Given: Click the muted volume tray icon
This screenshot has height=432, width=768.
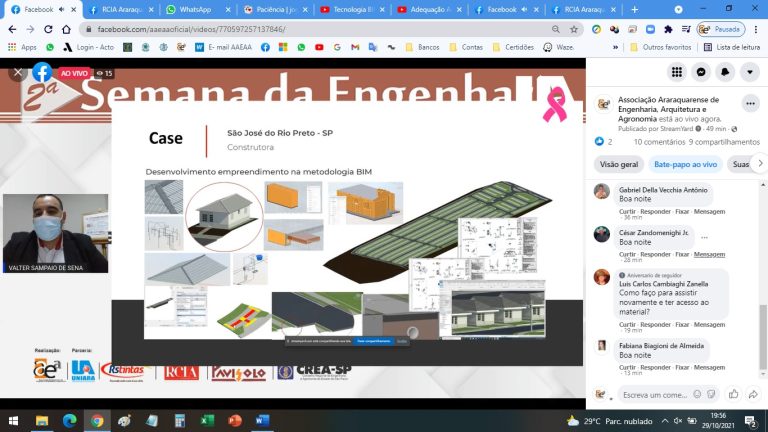Looking at the screenshot, I should [678, 421].
